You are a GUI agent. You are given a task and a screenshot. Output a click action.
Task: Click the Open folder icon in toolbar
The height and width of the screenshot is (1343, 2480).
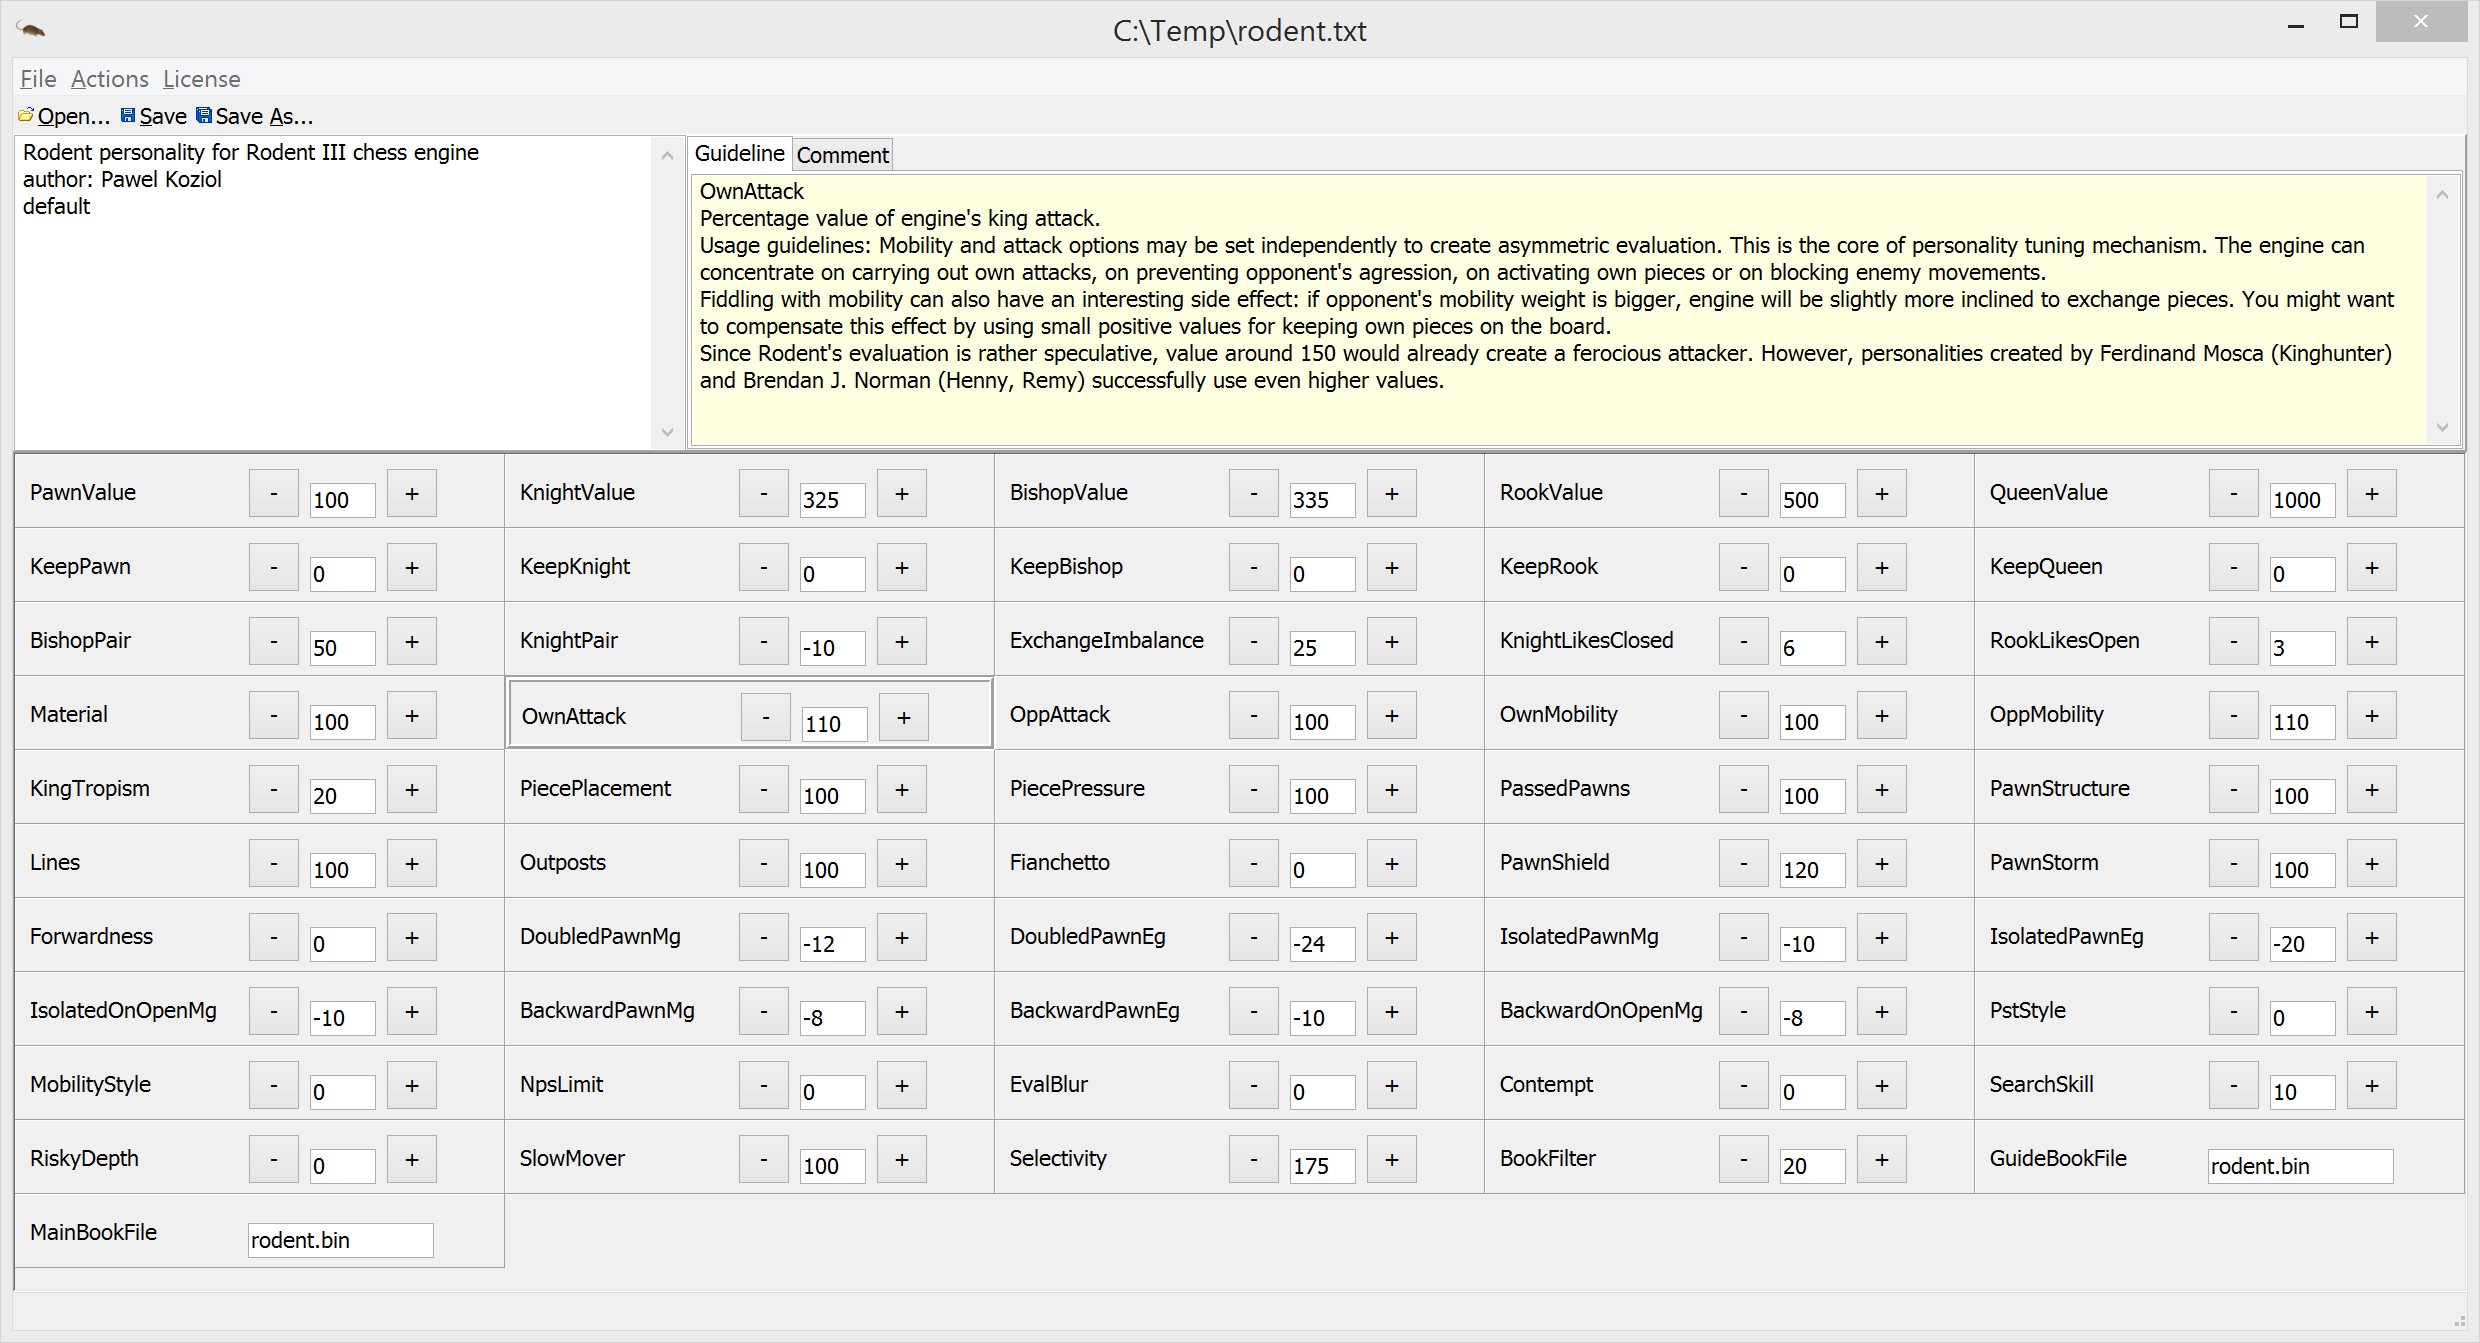pos(26,115)
